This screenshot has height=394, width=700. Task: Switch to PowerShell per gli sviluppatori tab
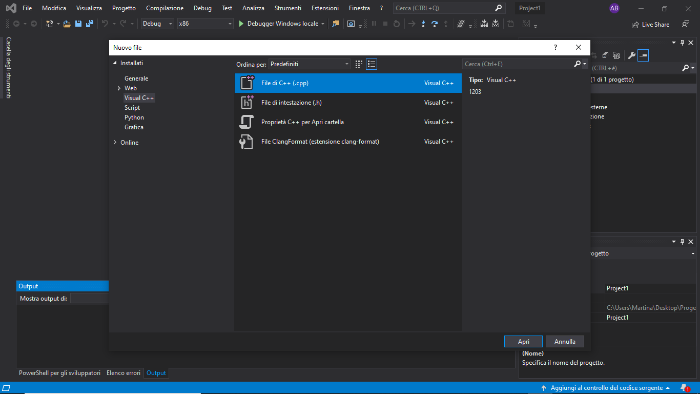click(59, 373)
